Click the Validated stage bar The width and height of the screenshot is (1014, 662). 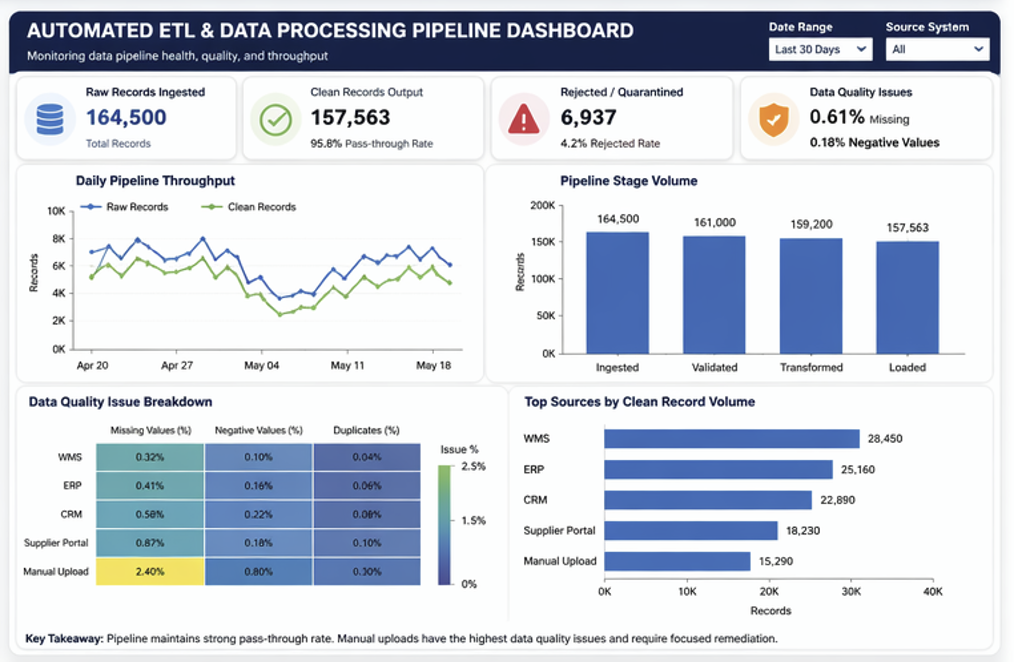(714, 294)
